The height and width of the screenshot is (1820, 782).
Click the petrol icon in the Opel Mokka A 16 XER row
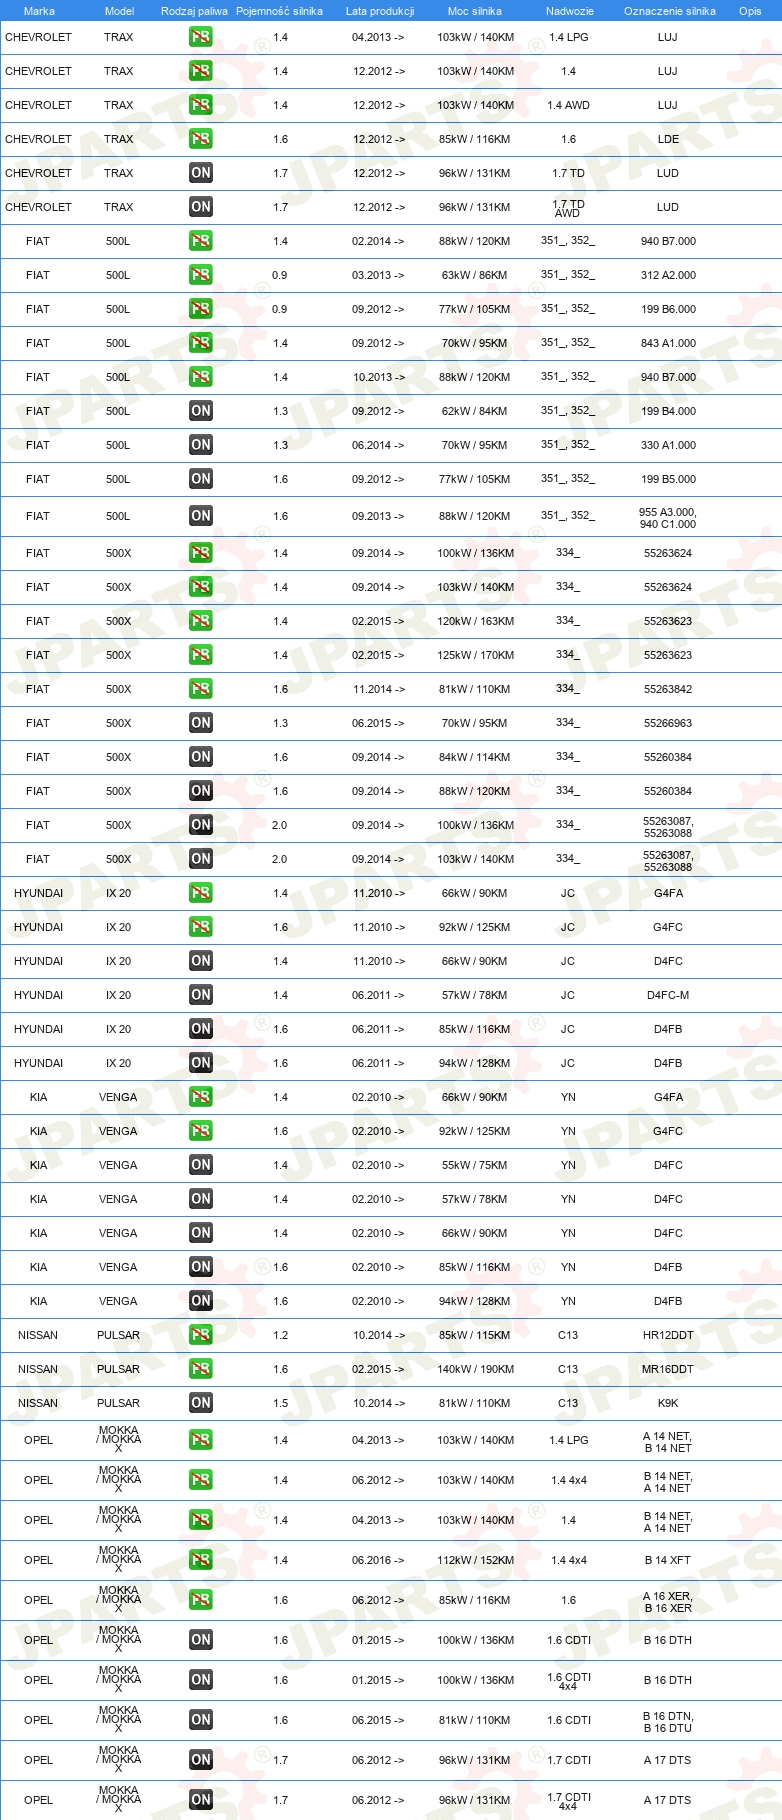pyautogui.click(x=201, y=1600)
